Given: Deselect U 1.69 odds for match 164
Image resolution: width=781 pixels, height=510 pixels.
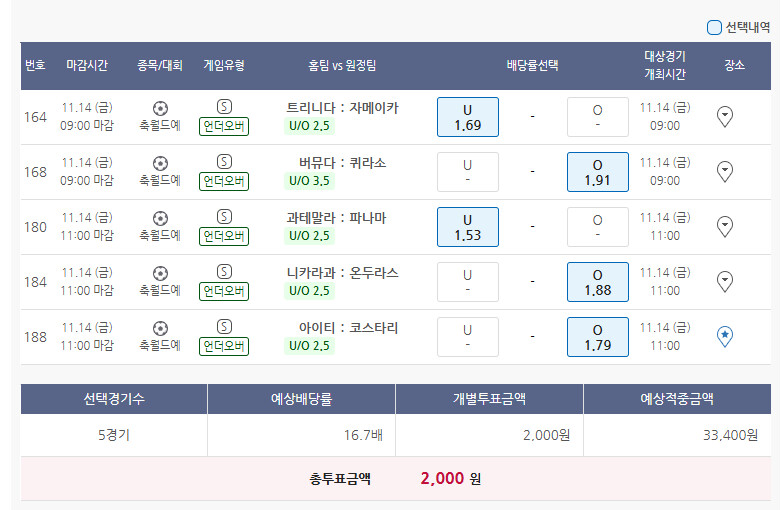Looking at the screenshot, I should pos(467,117).
